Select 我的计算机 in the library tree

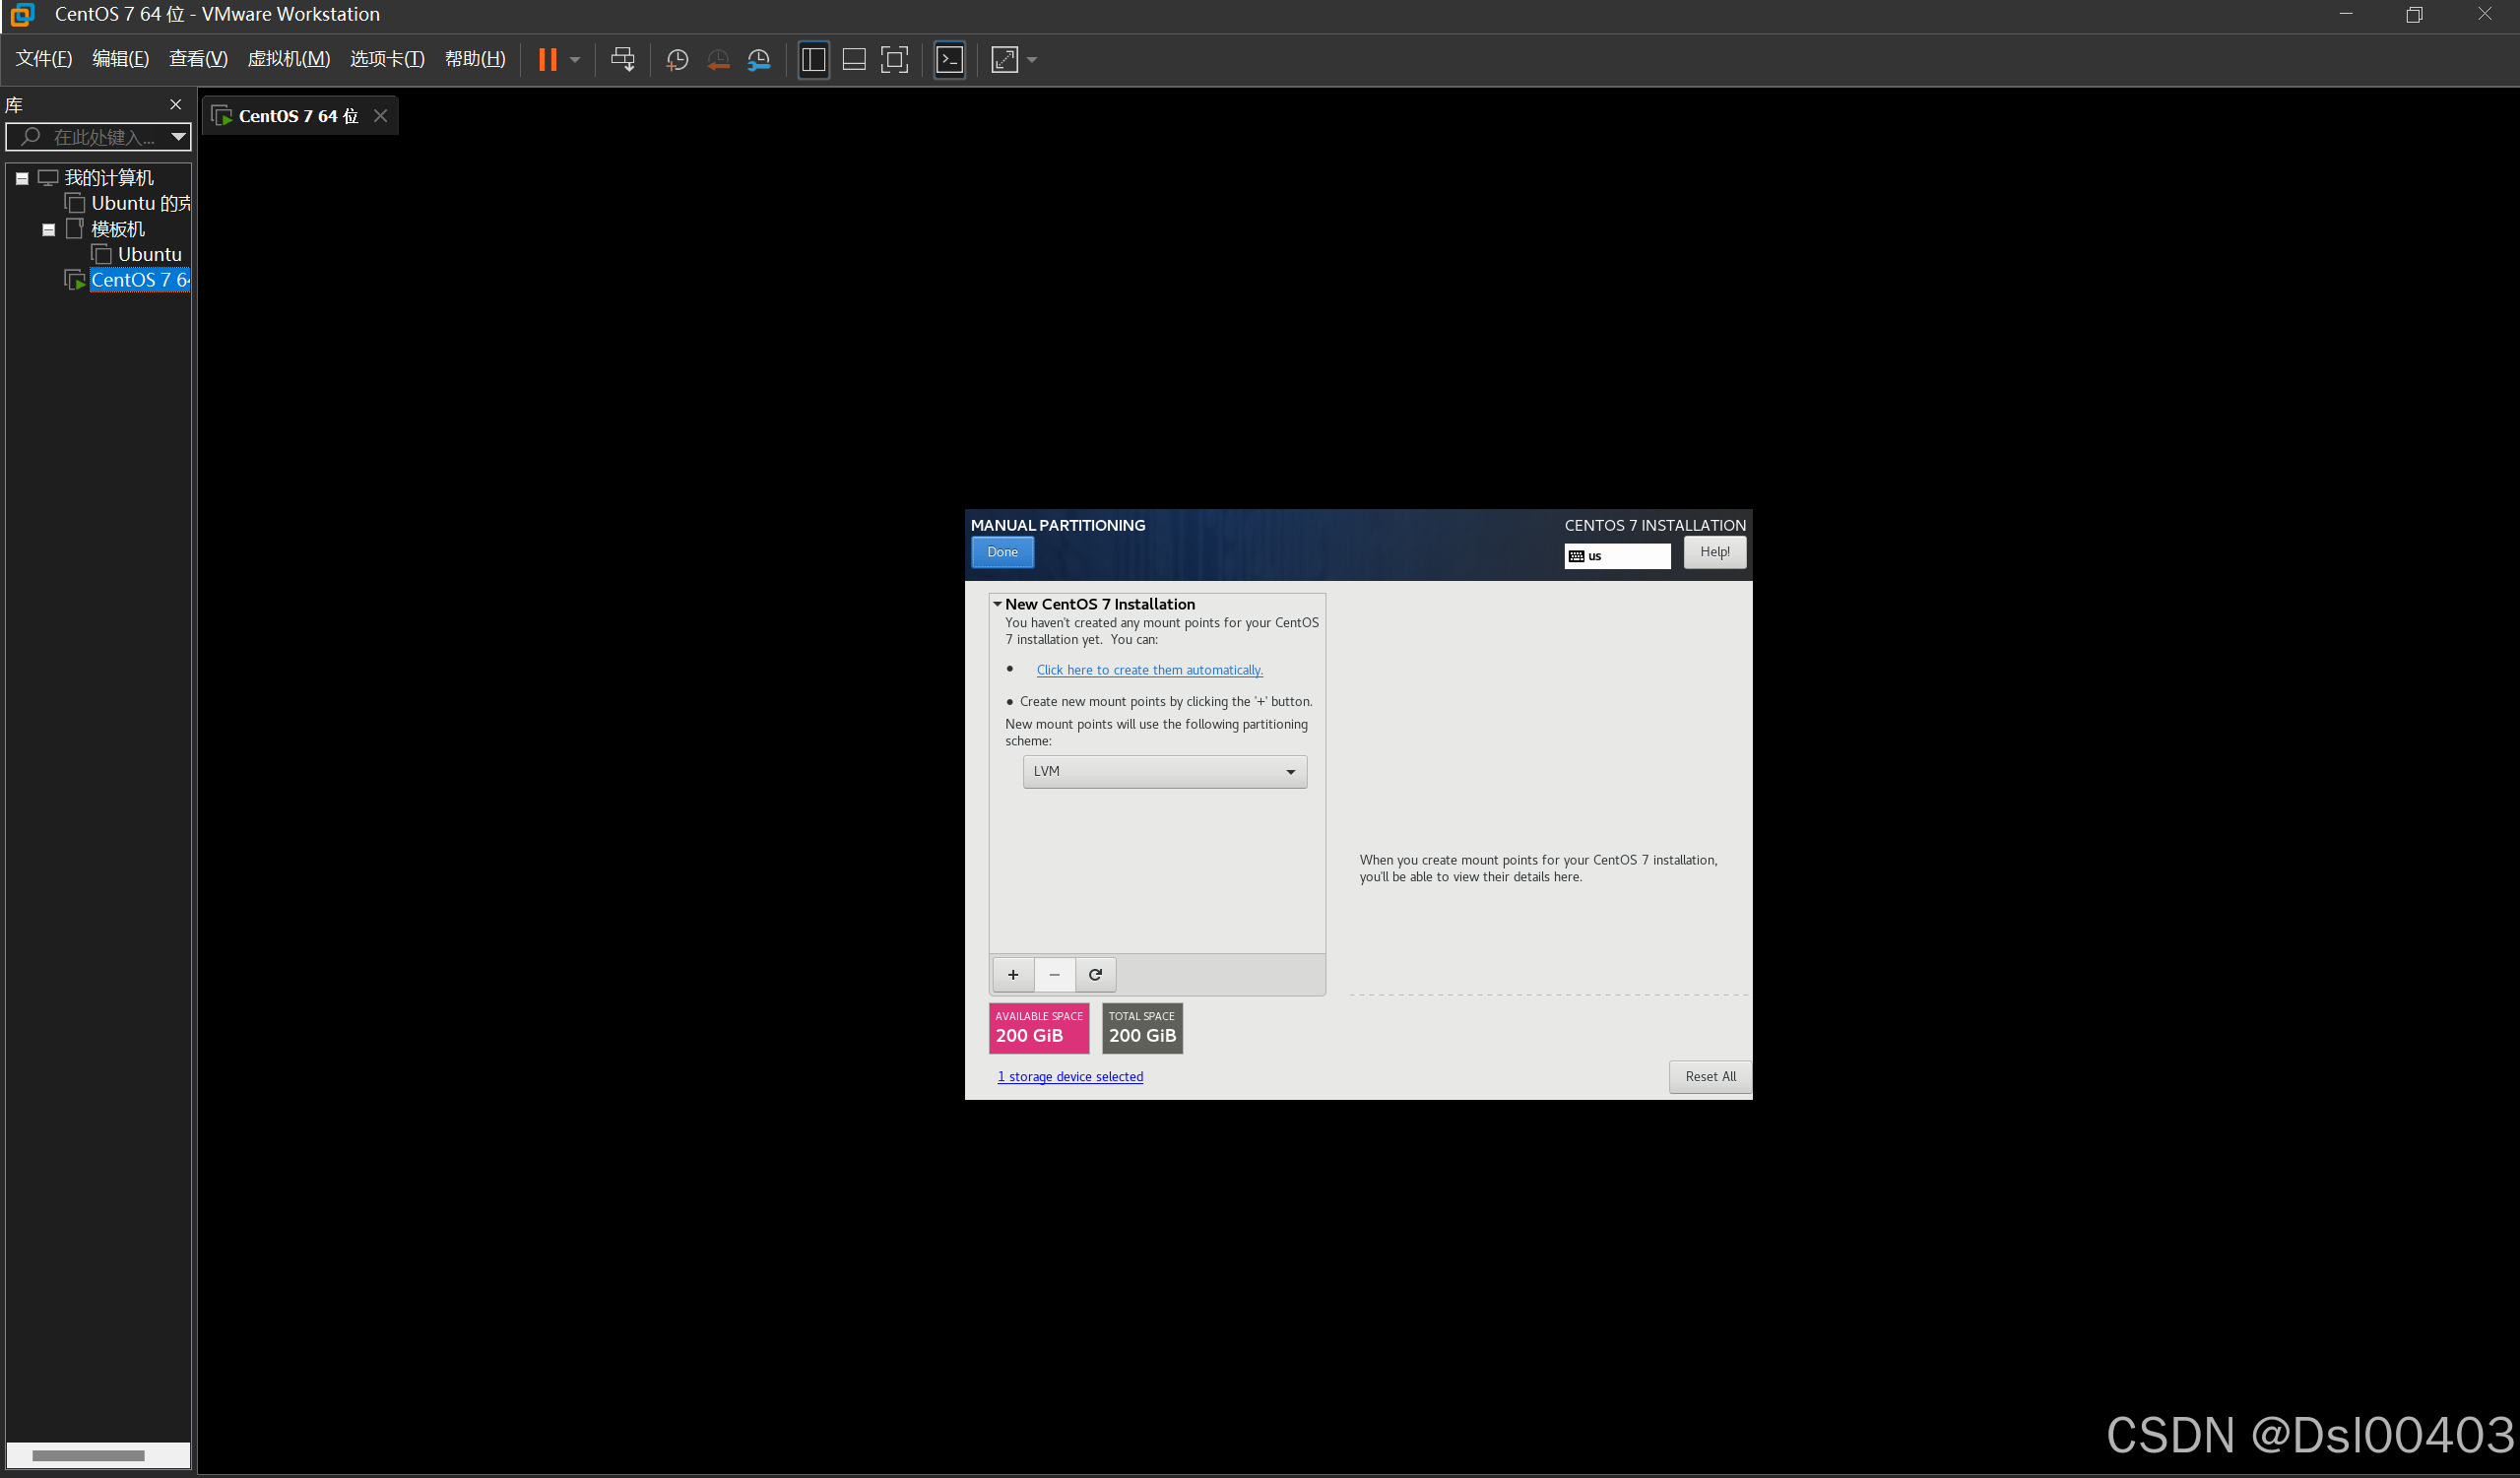[x=109, y=178]
